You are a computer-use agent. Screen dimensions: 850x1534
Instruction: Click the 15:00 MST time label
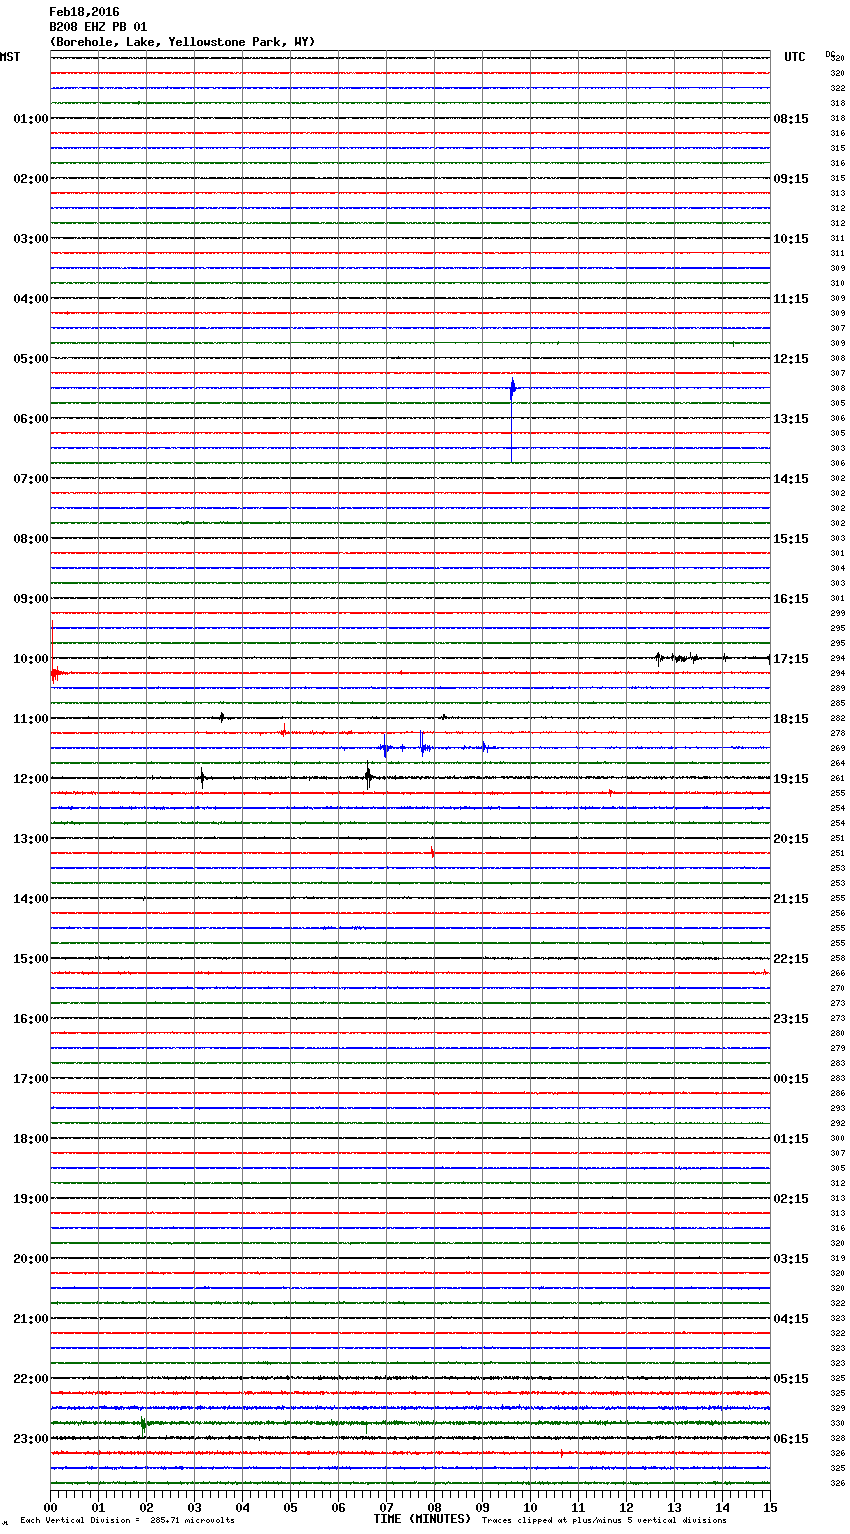coord(31,959)
